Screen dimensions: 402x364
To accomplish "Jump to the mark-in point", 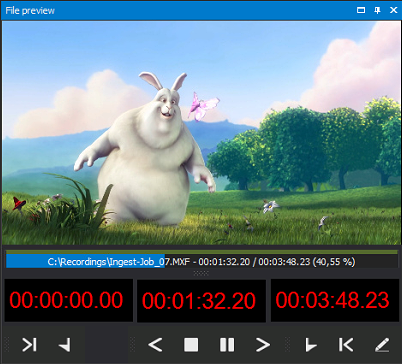I will (x=346, y=345).
